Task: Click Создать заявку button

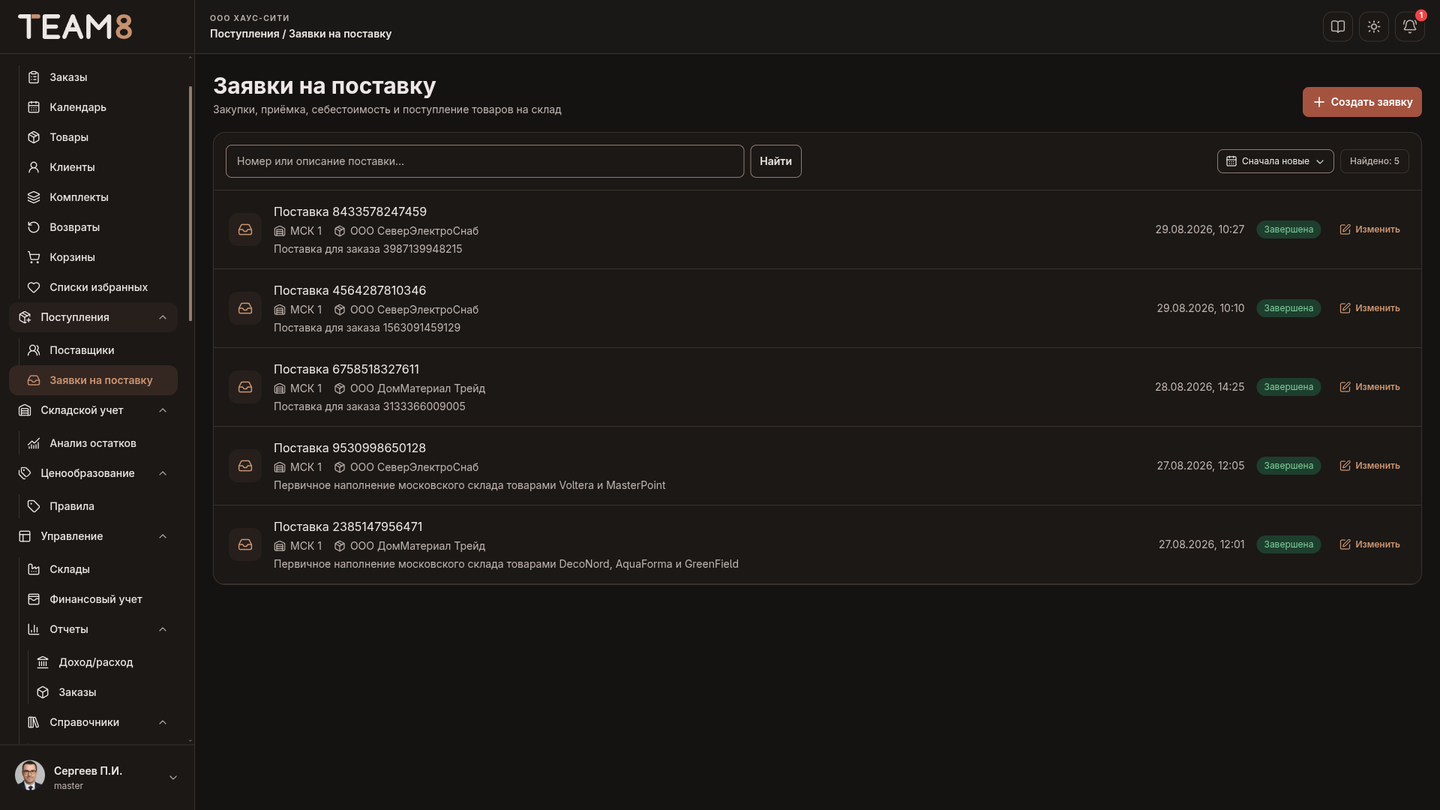Action: click(1362, 102)
